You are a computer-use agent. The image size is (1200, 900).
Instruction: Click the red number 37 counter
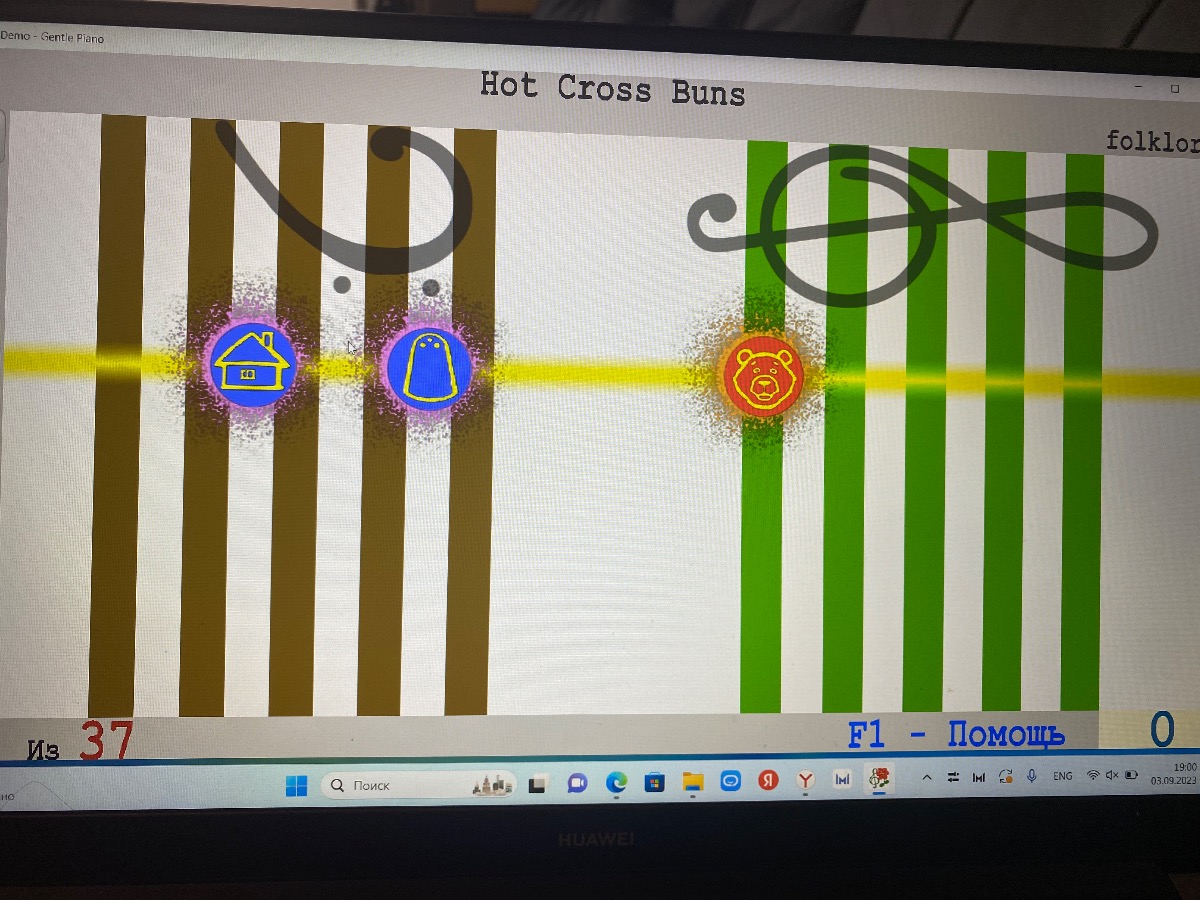pos(106,741)
